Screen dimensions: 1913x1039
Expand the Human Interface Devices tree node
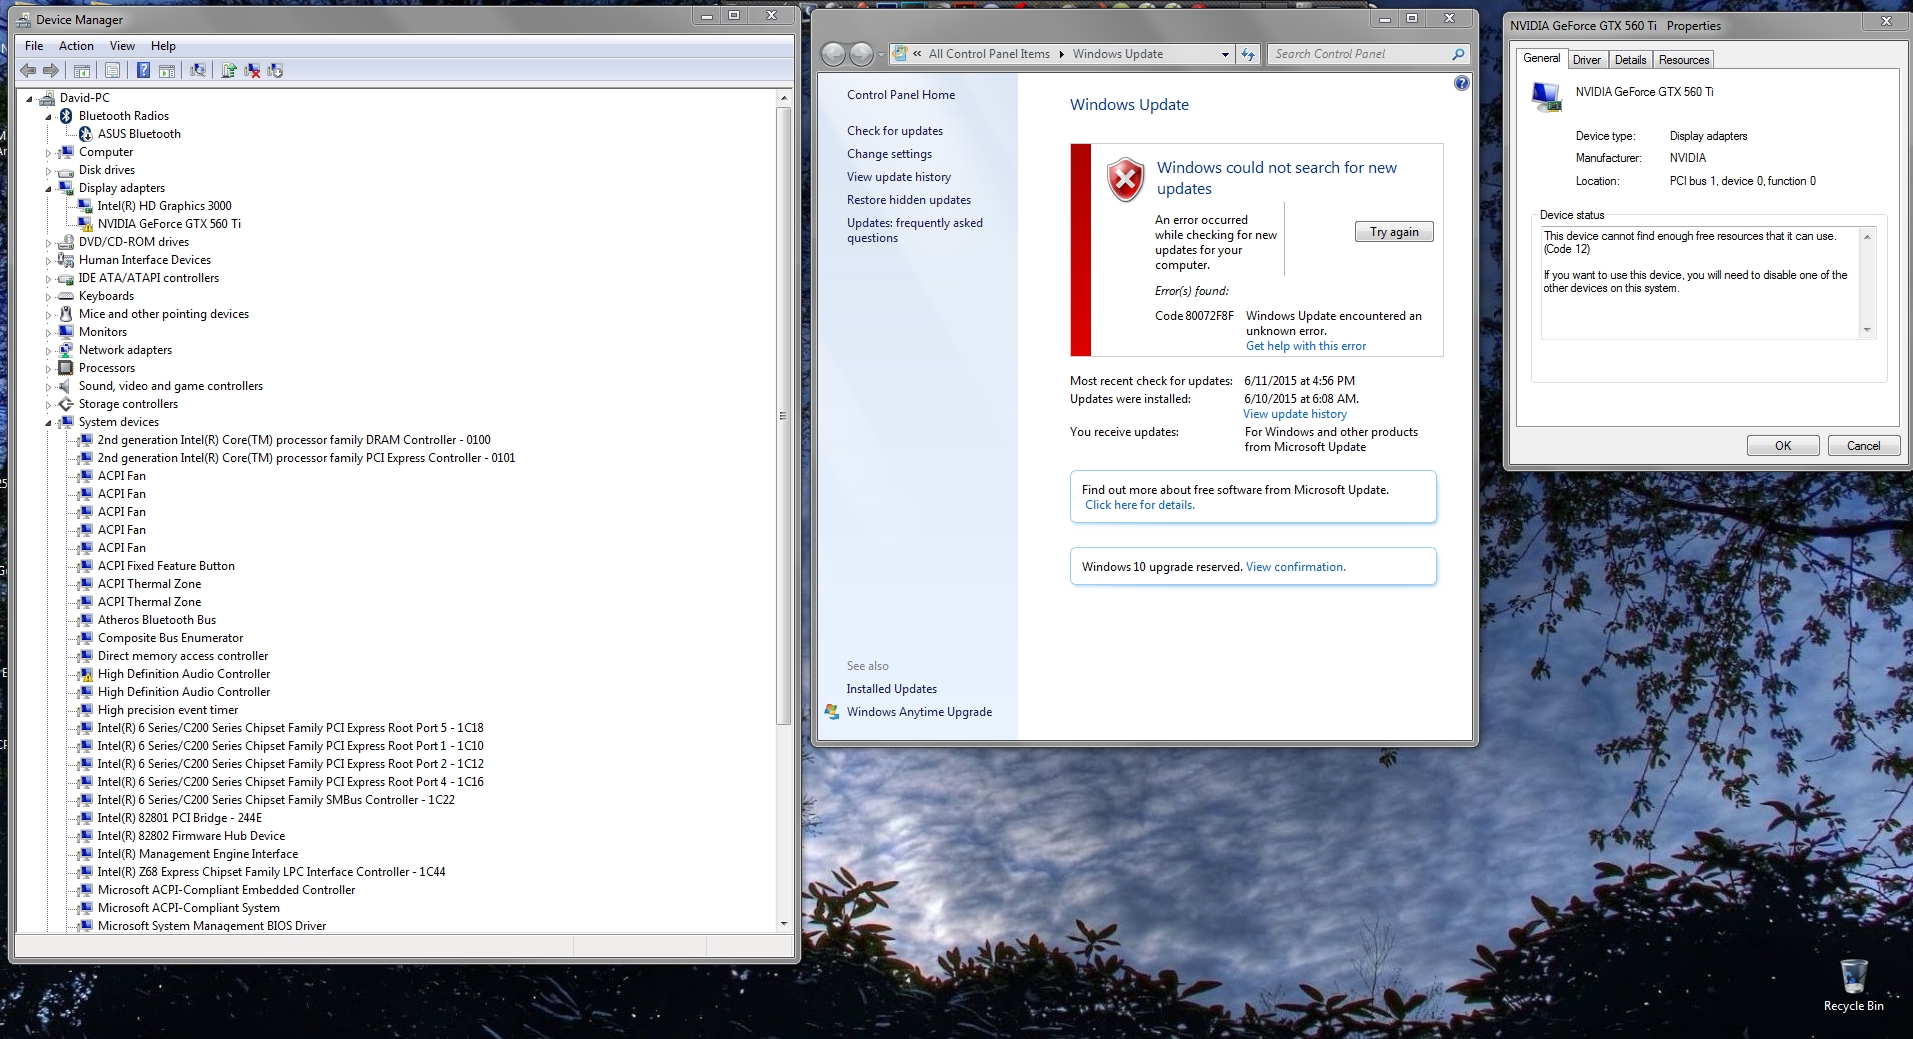(48, 260)
